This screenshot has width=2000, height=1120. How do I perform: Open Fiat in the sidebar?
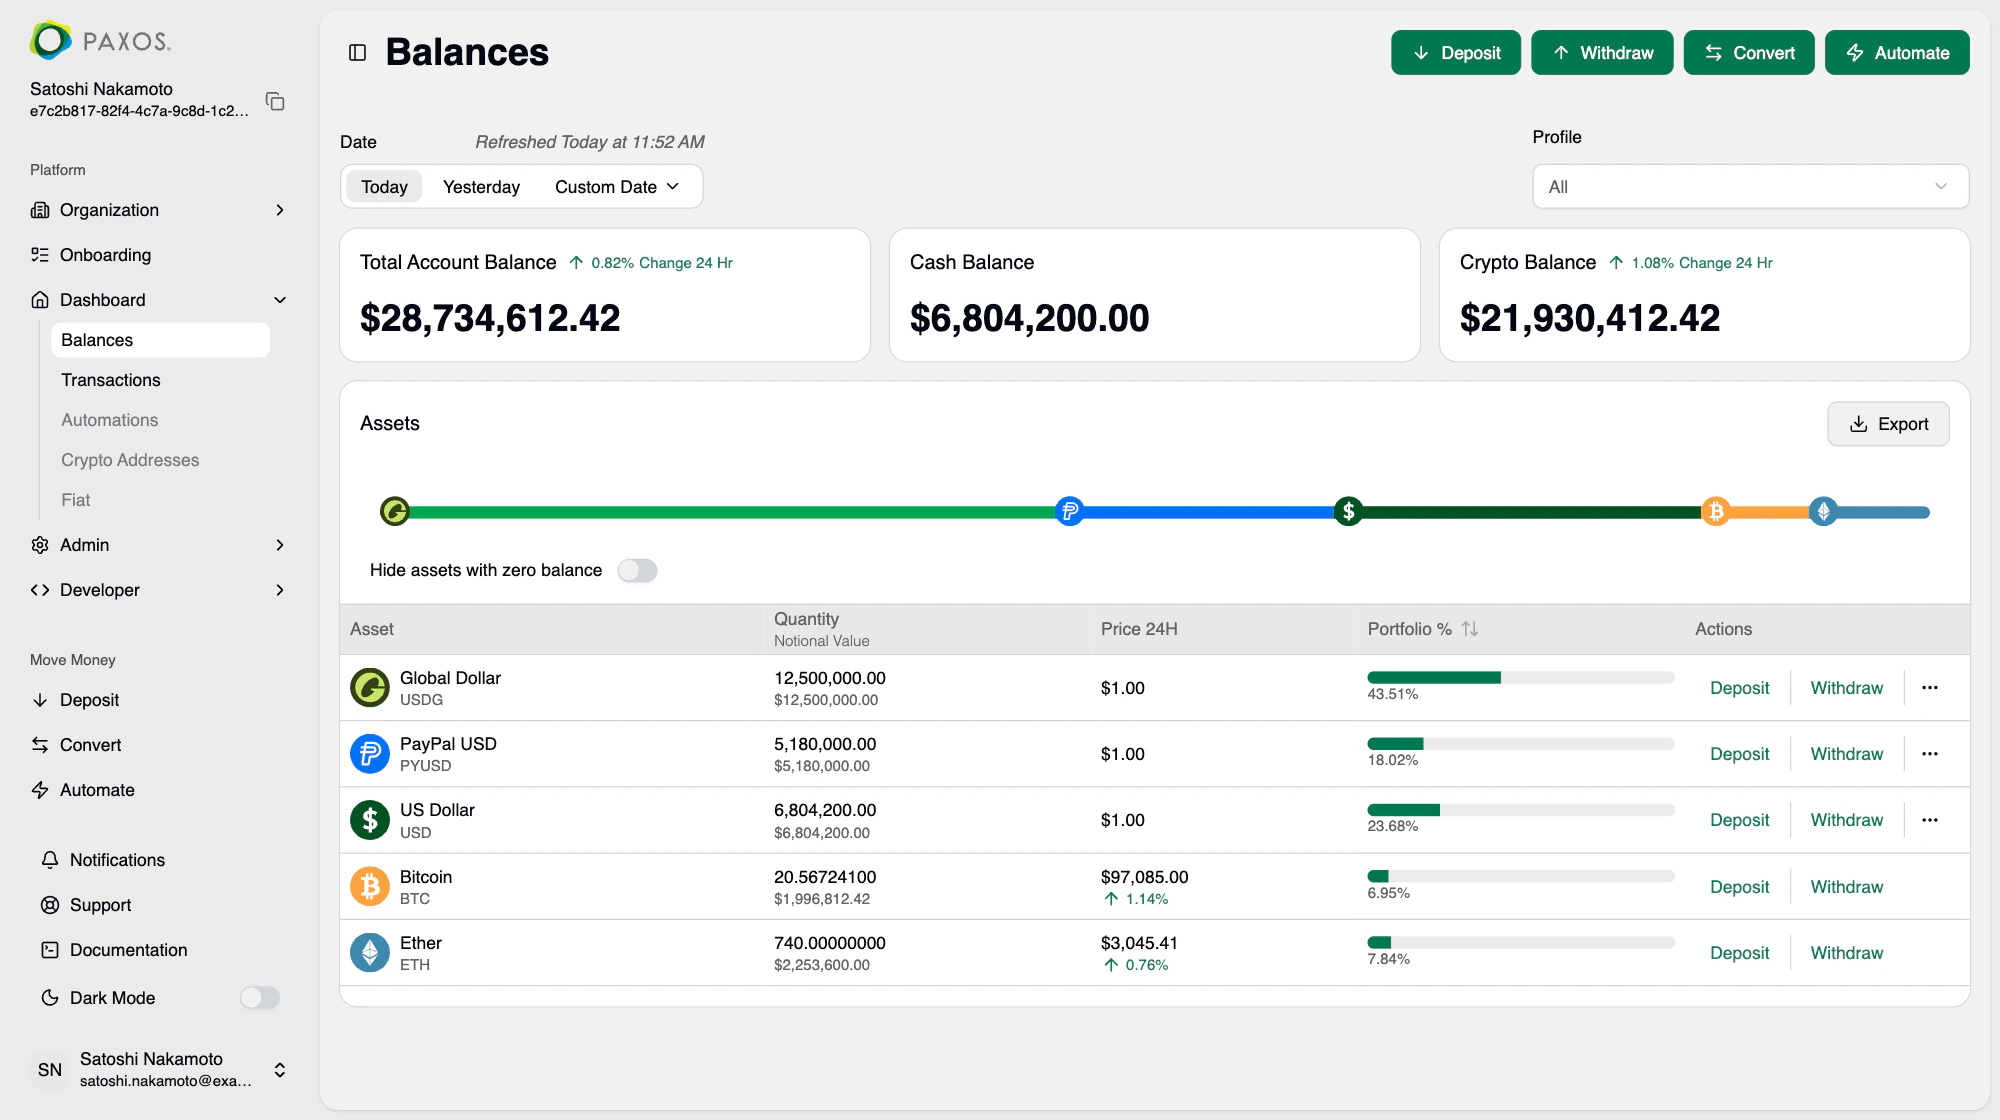click(x=76, y=500)
